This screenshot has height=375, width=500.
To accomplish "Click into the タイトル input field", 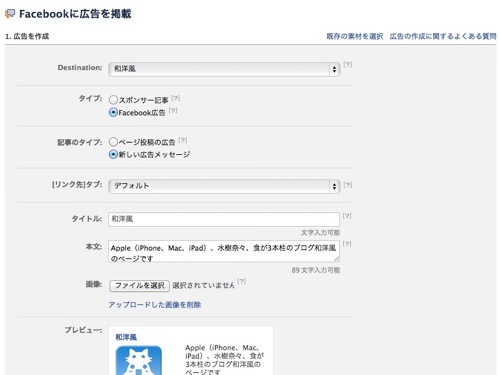I will (224, 219).
